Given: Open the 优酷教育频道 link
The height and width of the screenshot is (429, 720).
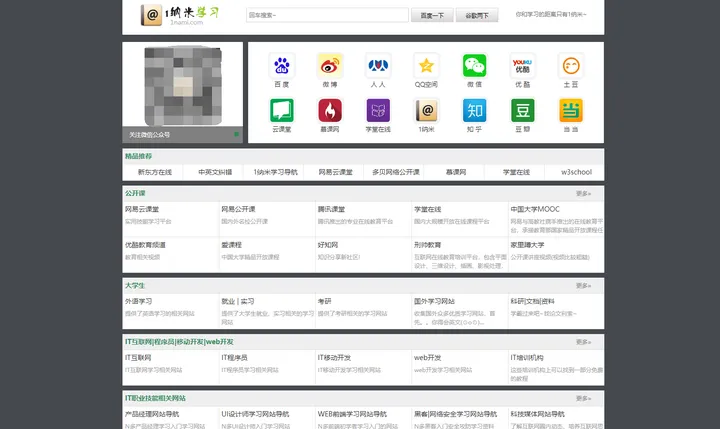Looking at the screenshot, I should tap(145, 245).
